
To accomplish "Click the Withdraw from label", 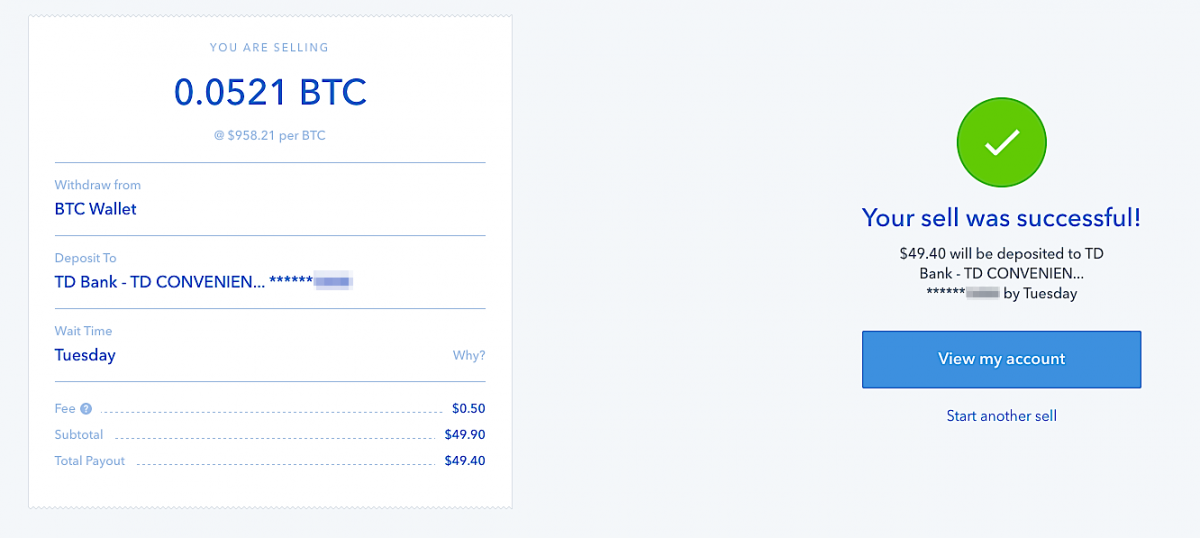I will coord(97,185).
